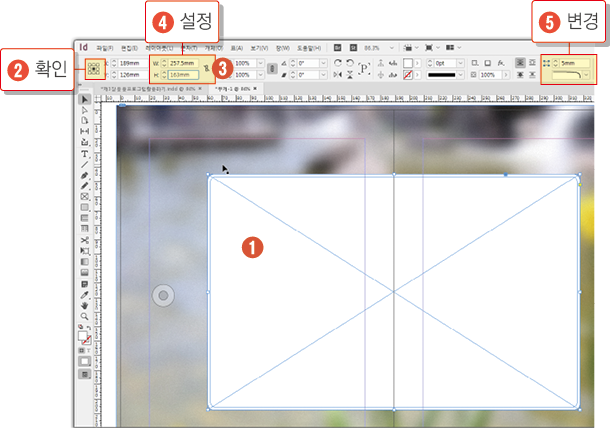
Task: Select the Direct Selection tool
Action: point(84,111)
